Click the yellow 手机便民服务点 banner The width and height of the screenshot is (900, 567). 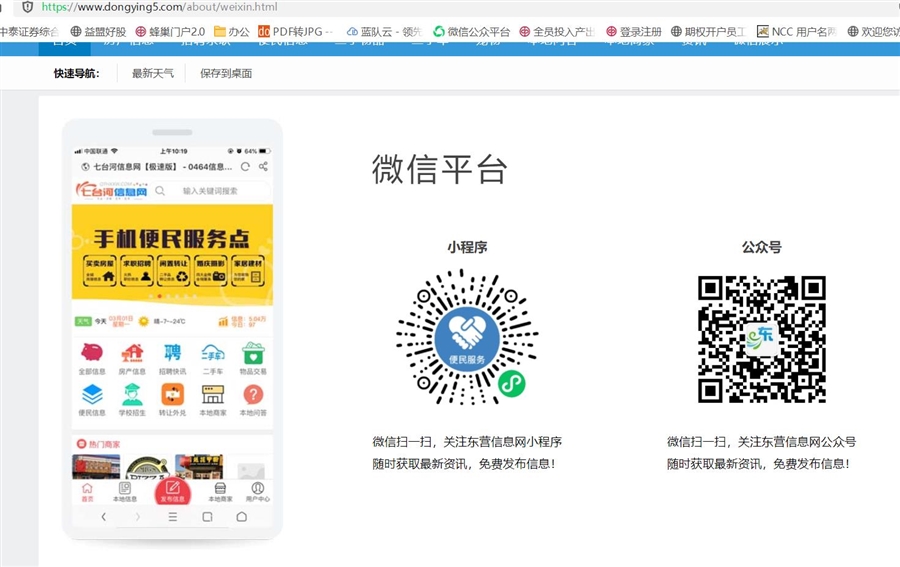pyautogui.click(x=172, y=252)
